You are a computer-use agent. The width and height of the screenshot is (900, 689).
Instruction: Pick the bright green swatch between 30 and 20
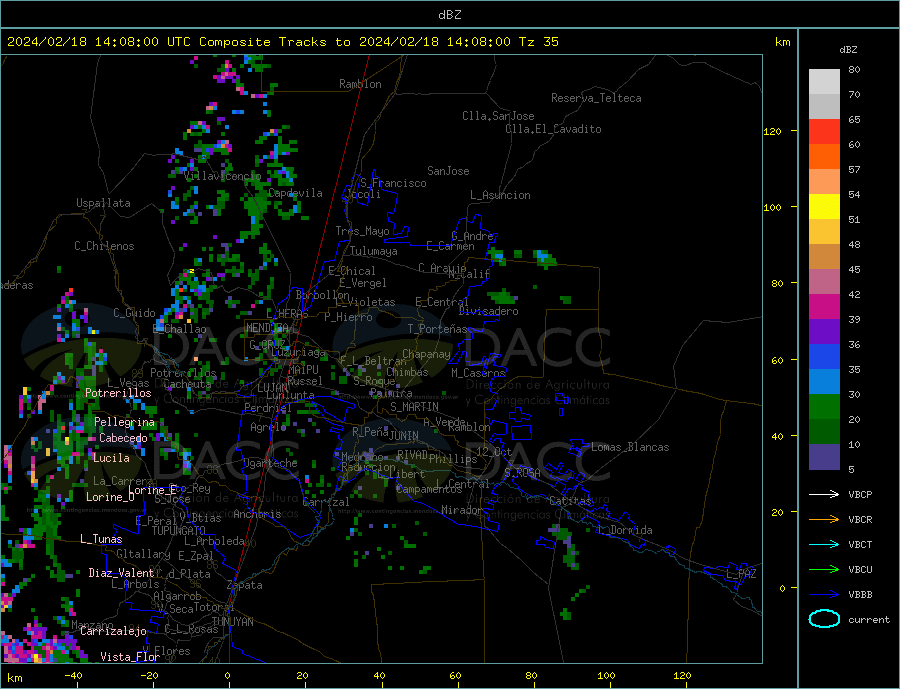(x=824, y=407)
